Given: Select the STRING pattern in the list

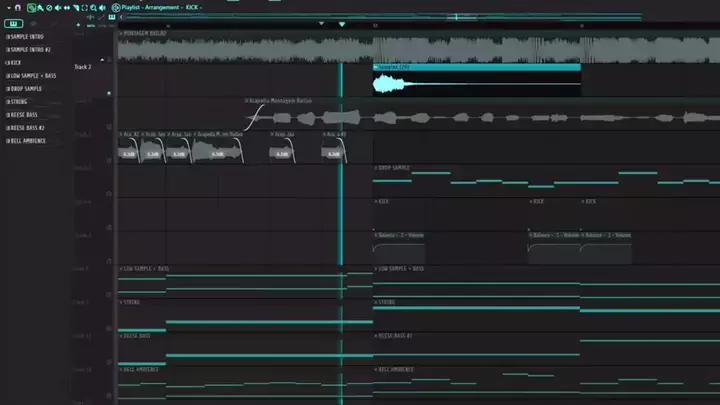Looking at the screenshot, I should (17, 101).
